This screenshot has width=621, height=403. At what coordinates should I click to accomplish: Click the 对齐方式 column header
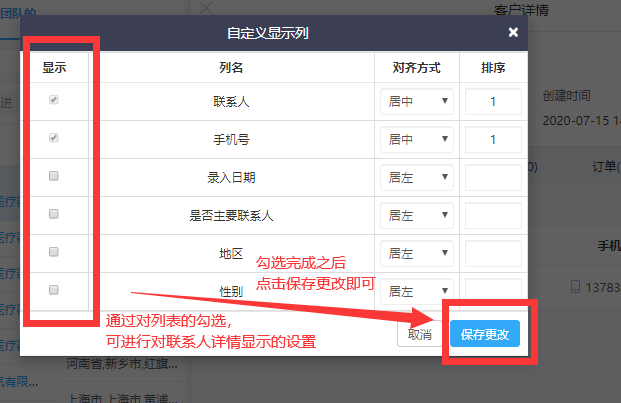point(416,68)
